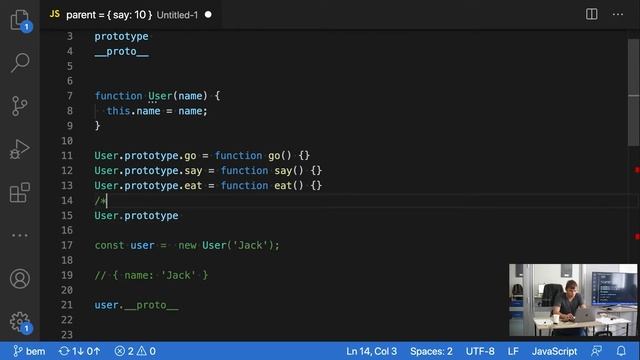Viewport: 640px width, 360px height.
Task: Open the Search view icon
Action: coord(20,62)
